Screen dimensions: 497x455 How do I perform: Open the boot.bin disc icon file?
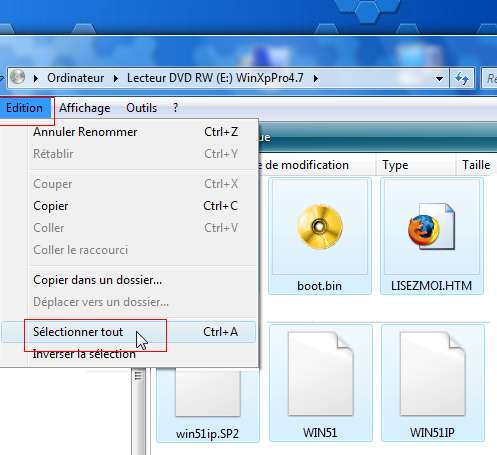(320, 236)
